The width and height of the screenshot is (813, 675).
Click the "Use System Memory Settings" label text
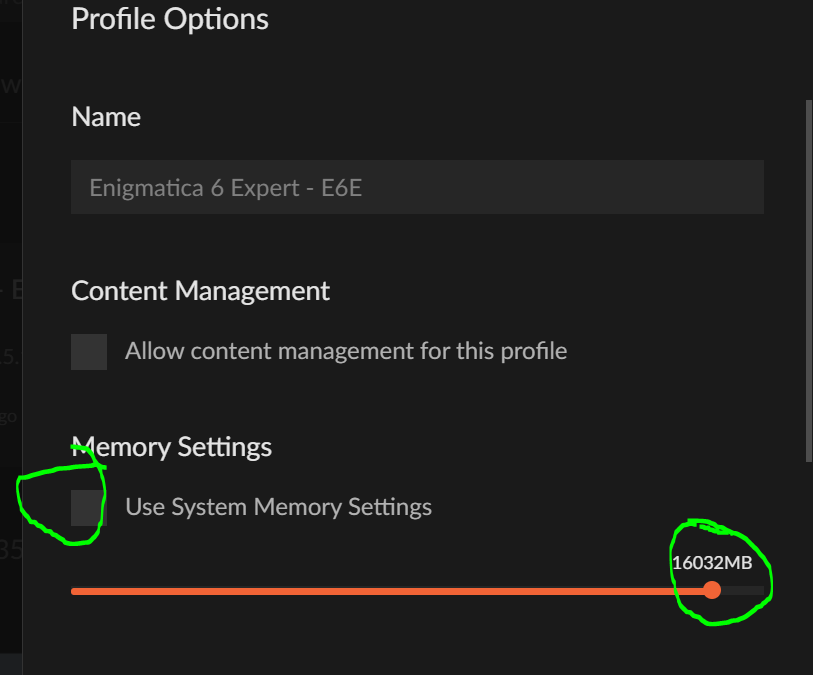[279, 507]
